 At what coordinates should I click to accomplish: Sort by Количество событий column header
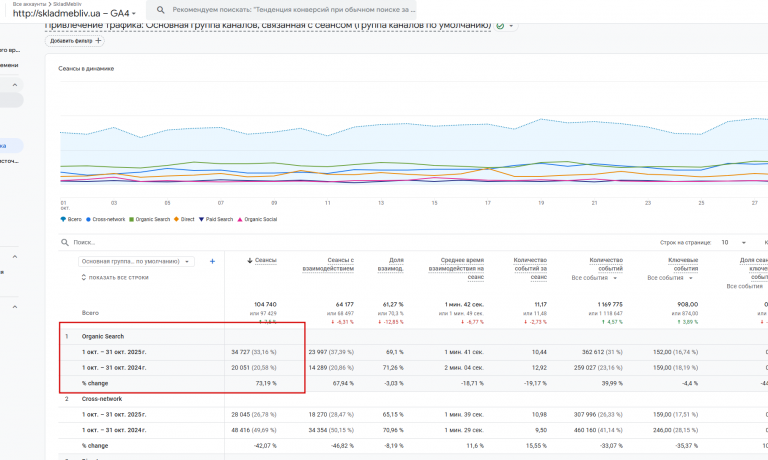point(606,265)
